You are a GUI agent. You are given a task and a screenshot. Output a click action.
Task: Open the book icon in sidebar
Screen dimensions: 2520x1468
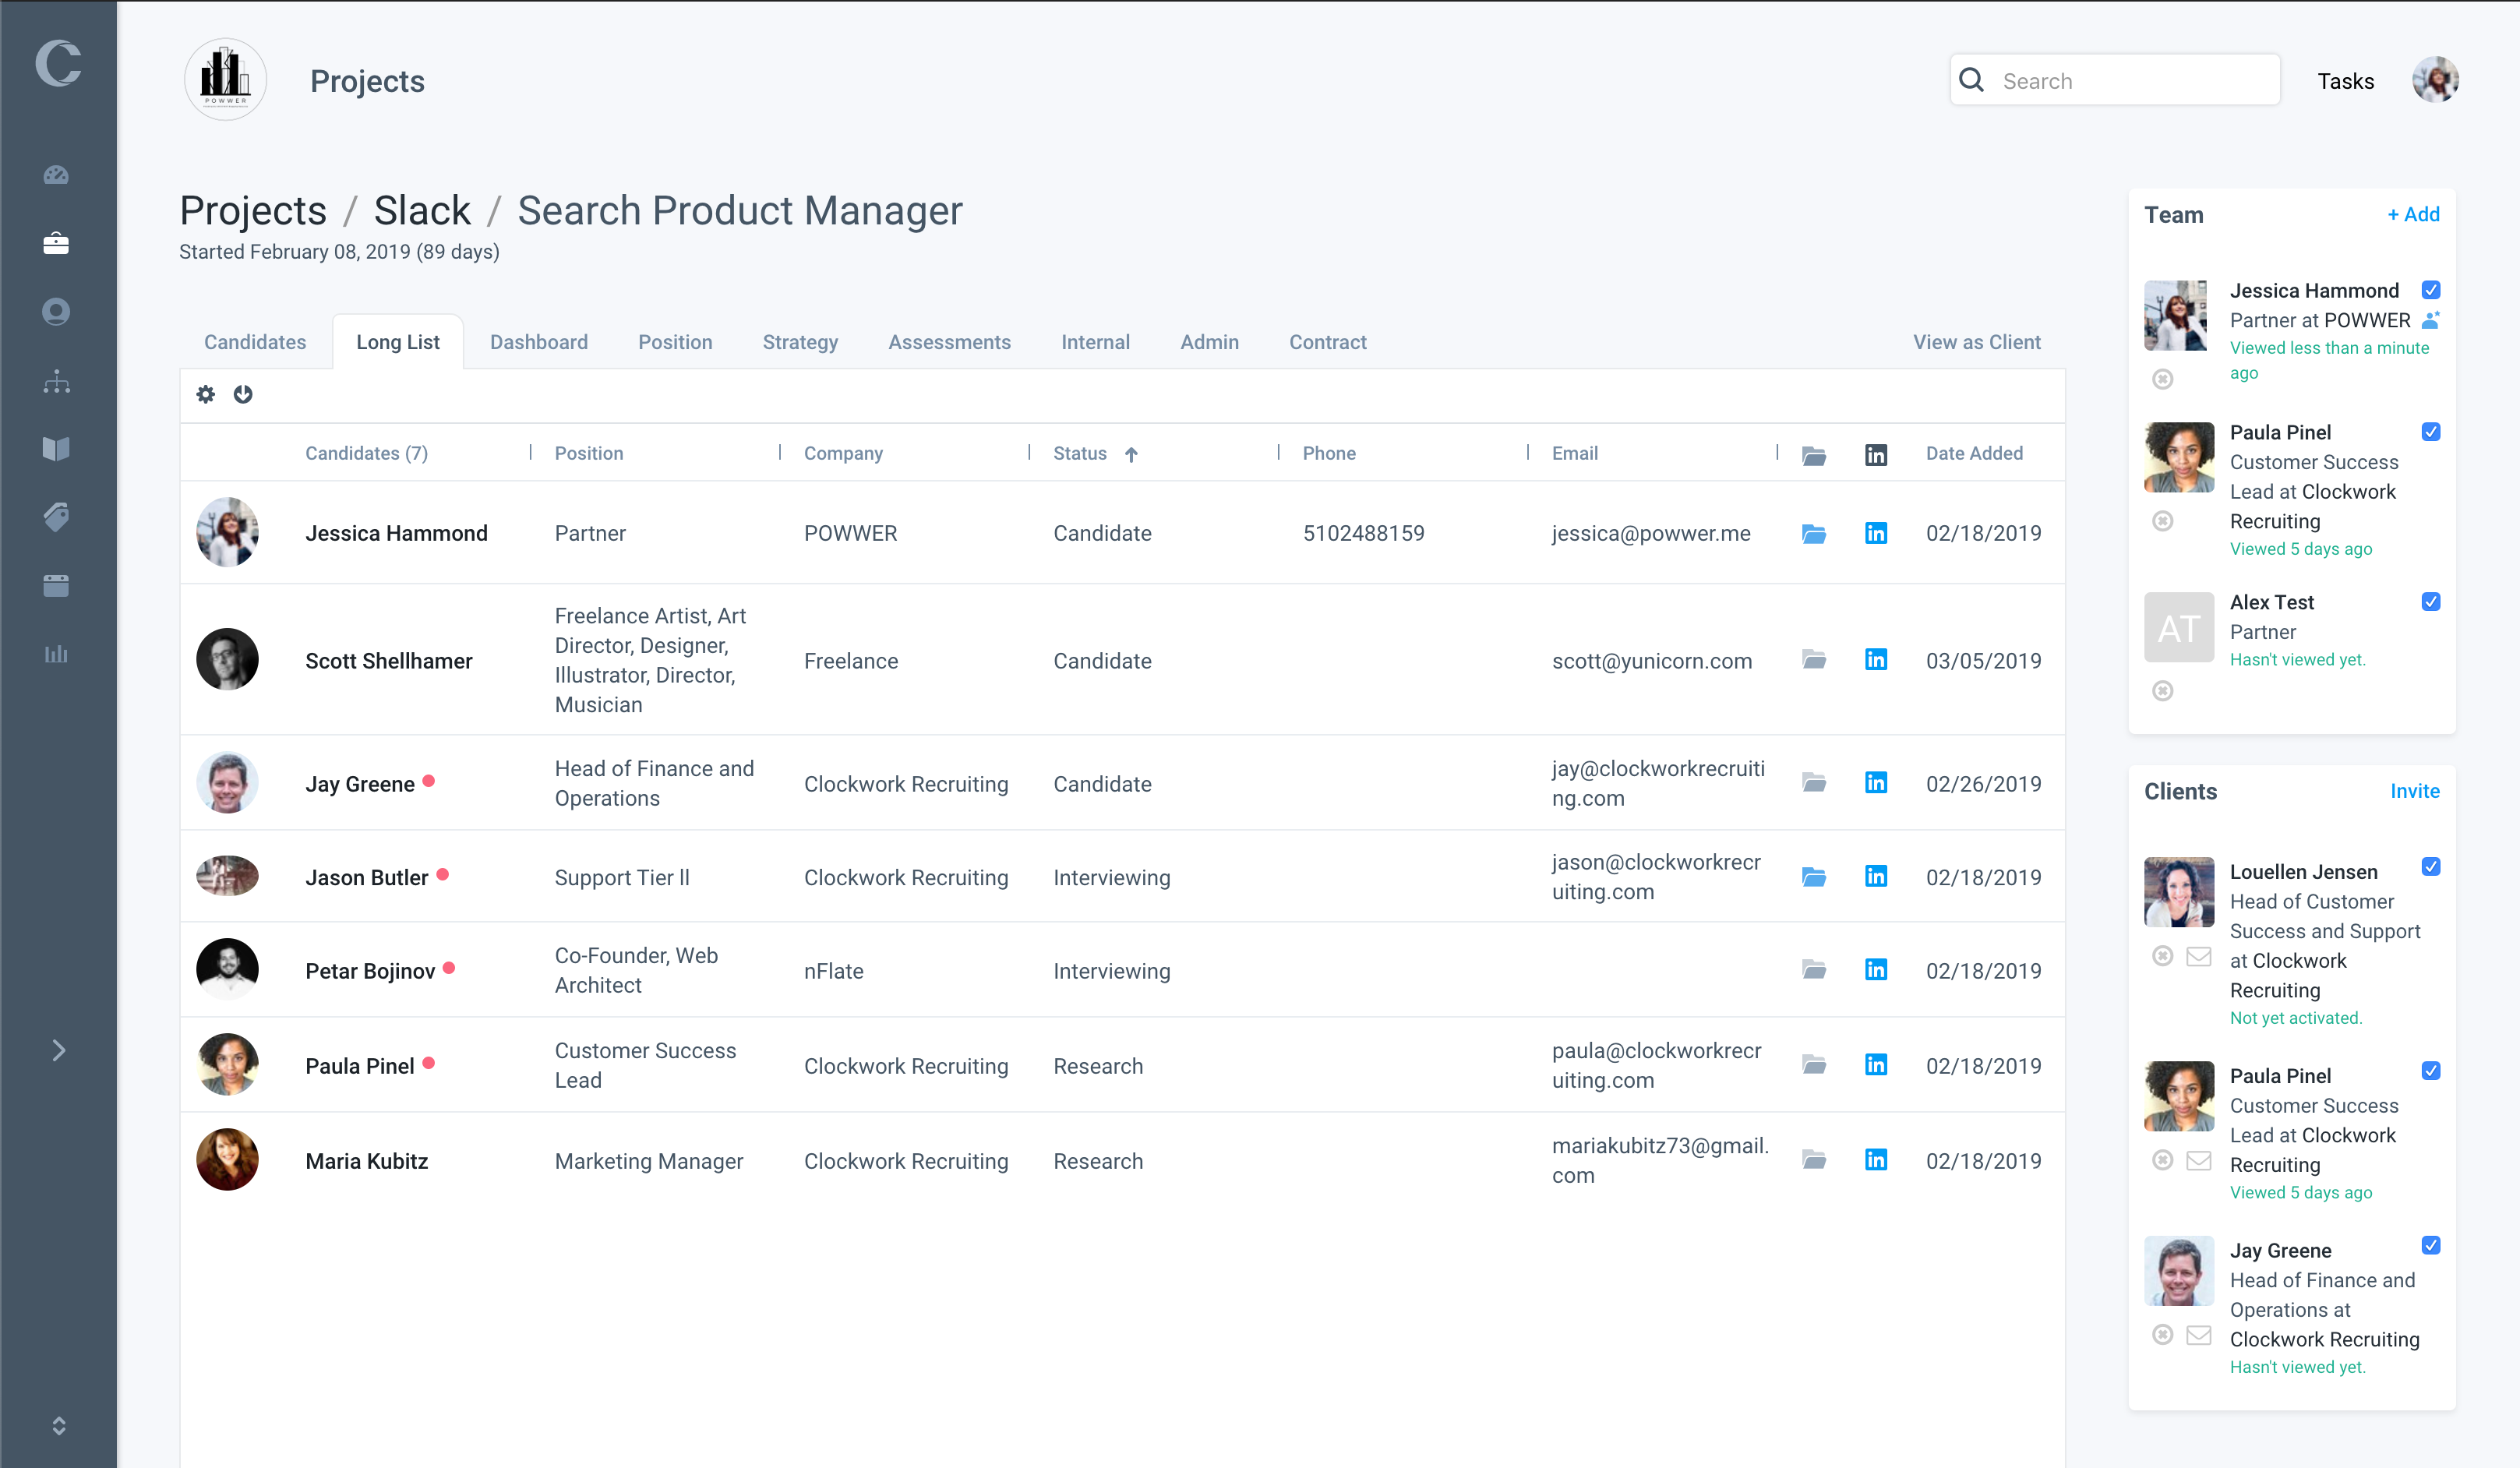point(56,449)
